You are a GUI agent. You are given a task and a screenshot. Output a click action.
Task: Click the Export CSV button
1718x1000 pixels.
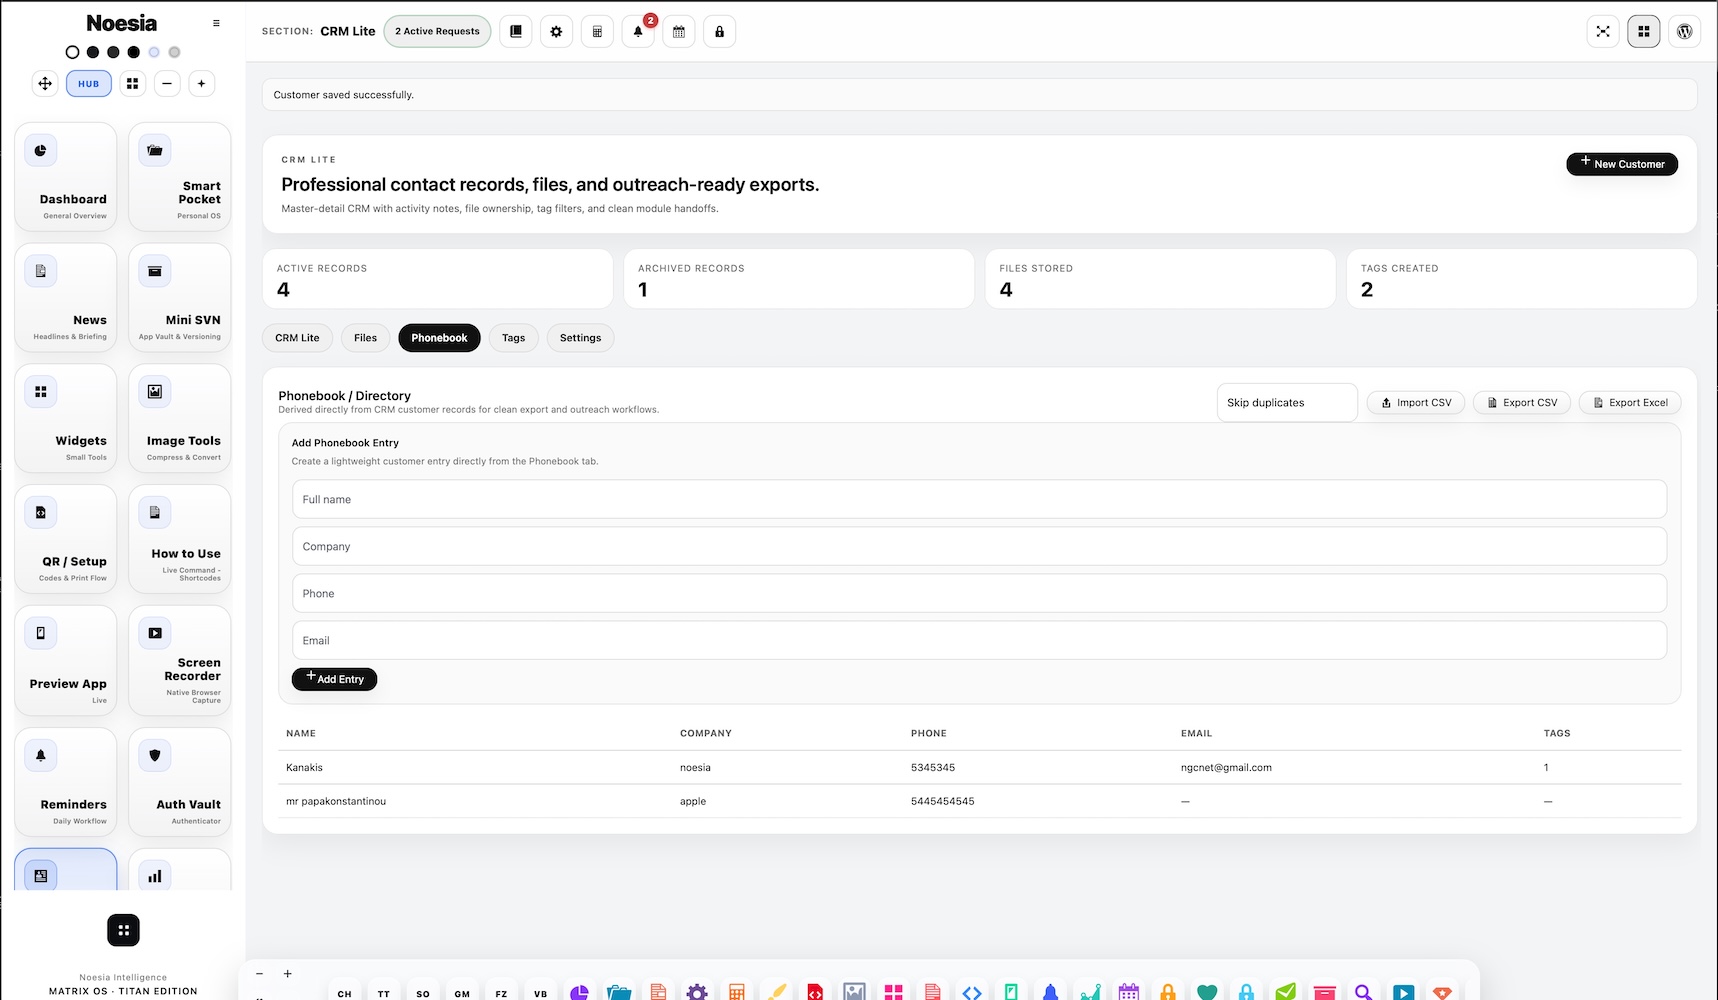click(1522, 403)
